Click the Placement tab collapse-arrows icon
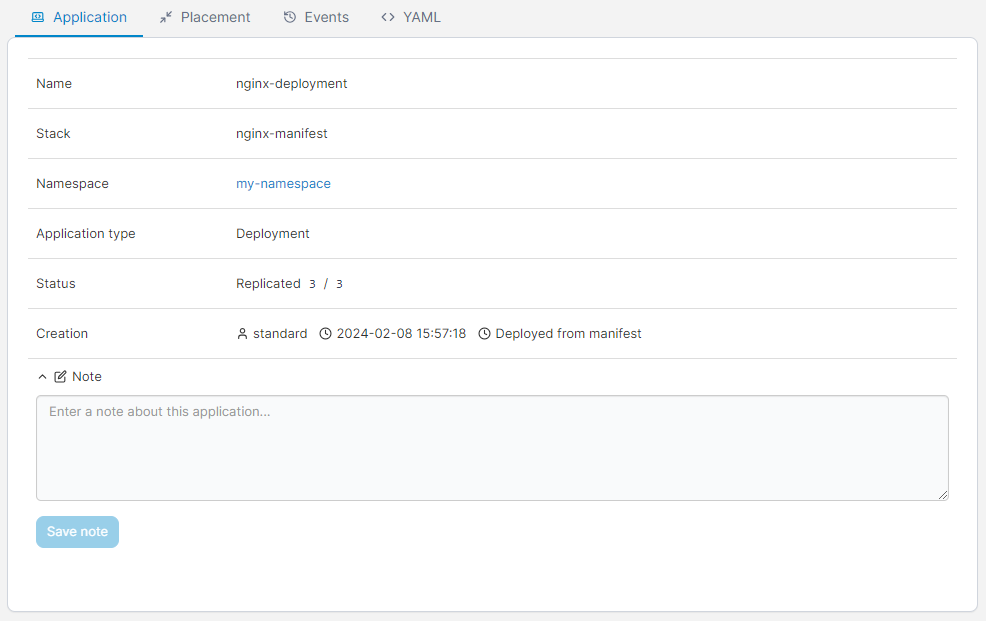 166,17
